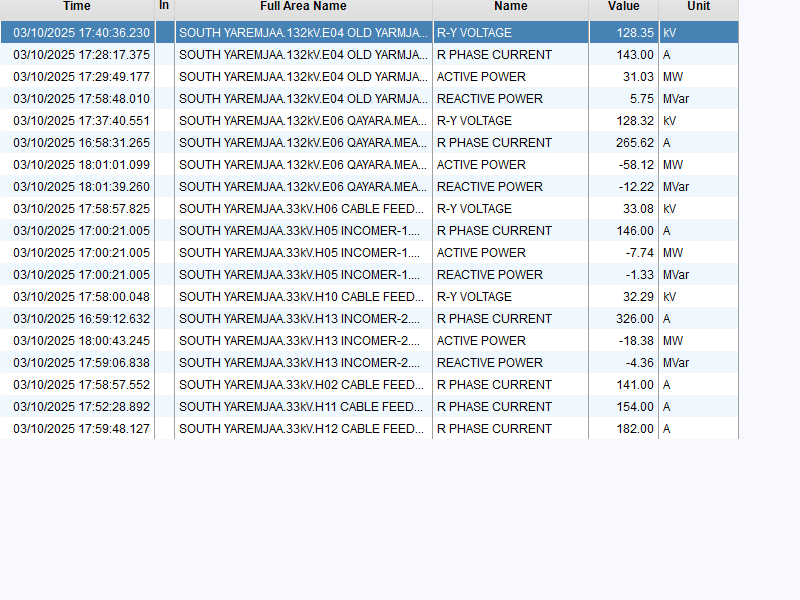Select time 03/10/2025 17:59:48.127

pos(77,428)
